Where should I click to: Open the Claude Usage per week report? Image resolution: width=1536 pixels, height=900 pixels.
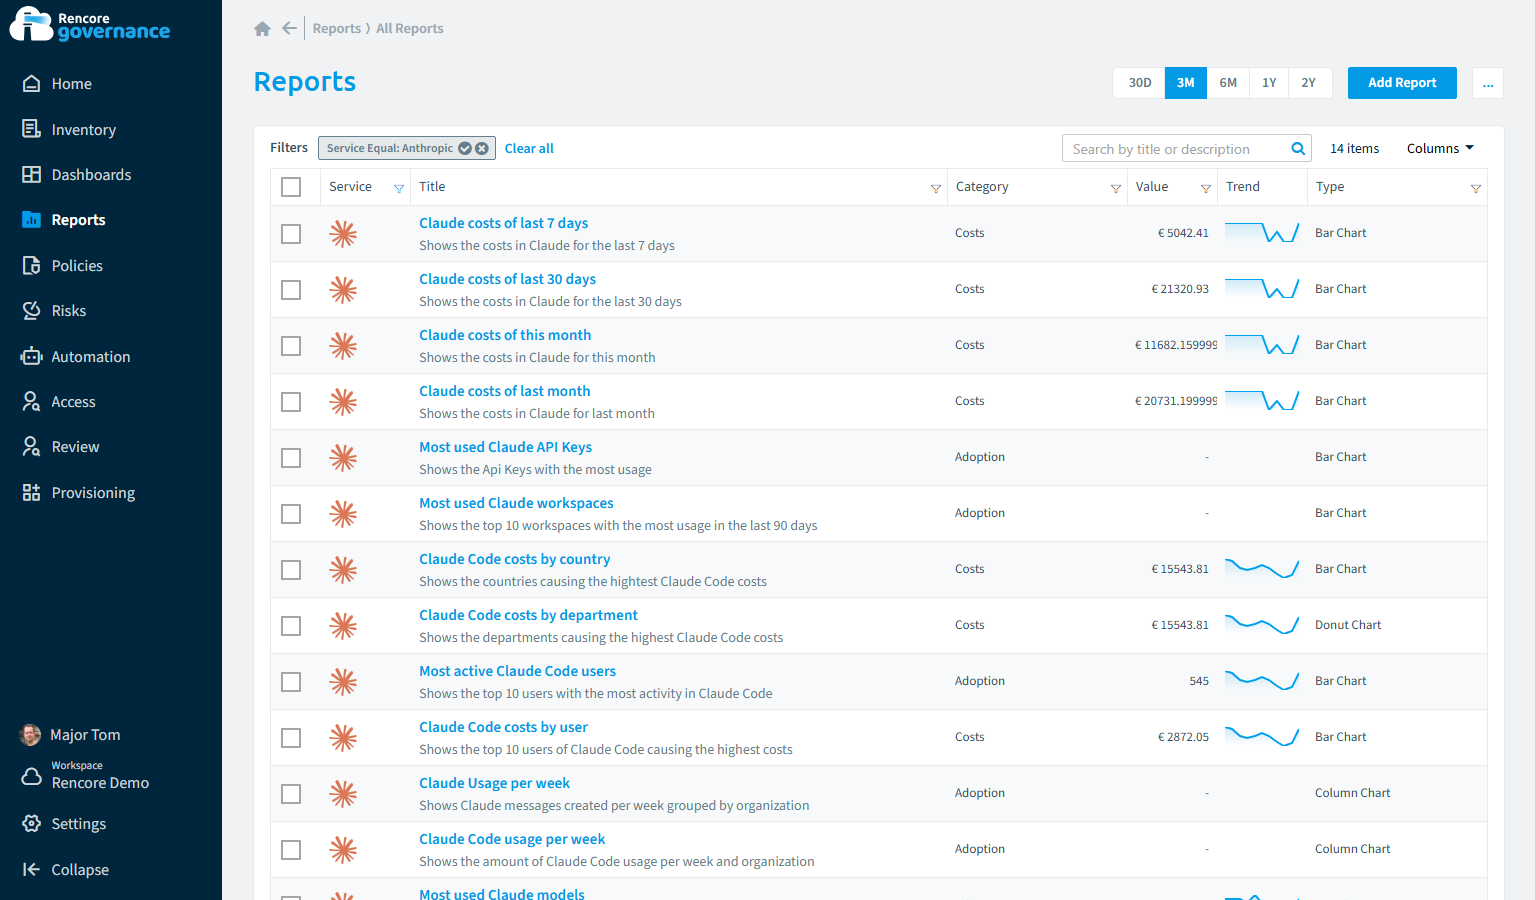tap(494, 784)
